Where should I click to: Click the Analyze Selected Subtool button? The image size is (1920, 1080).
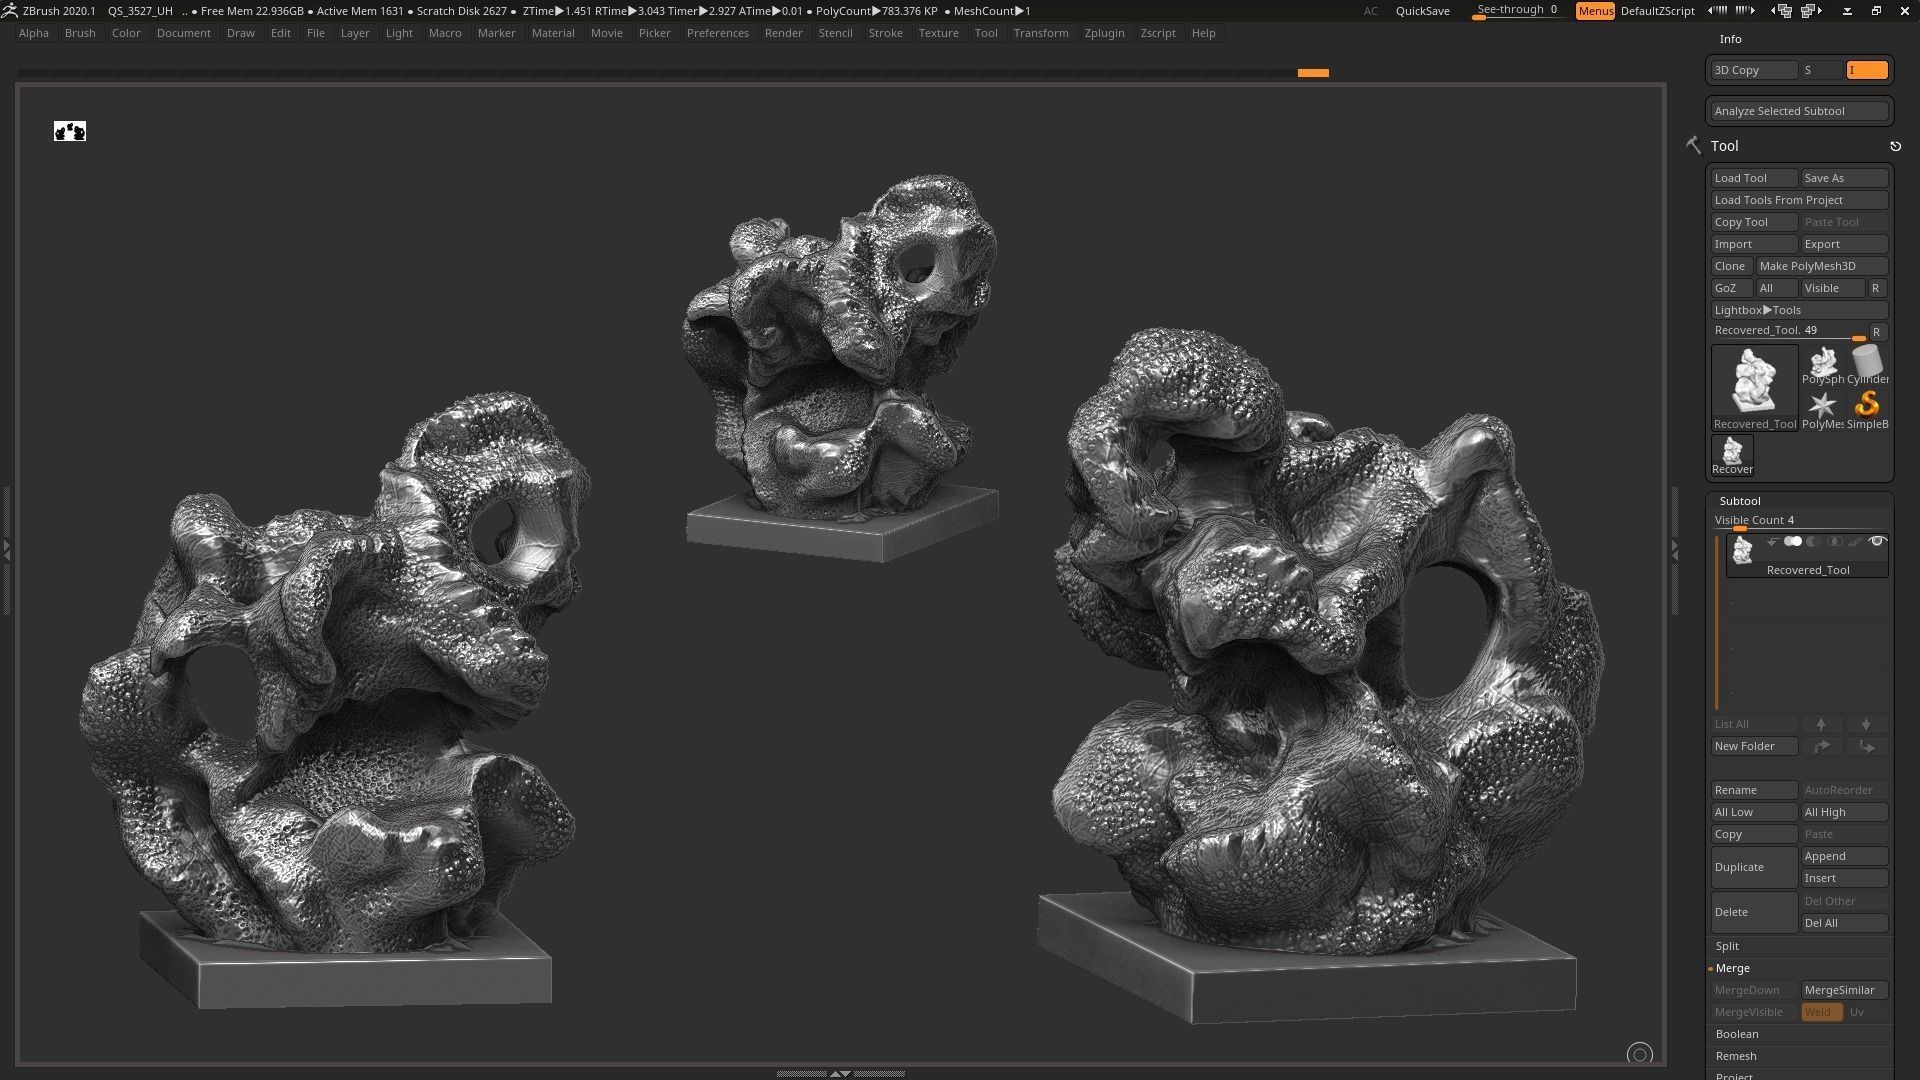1799,111
